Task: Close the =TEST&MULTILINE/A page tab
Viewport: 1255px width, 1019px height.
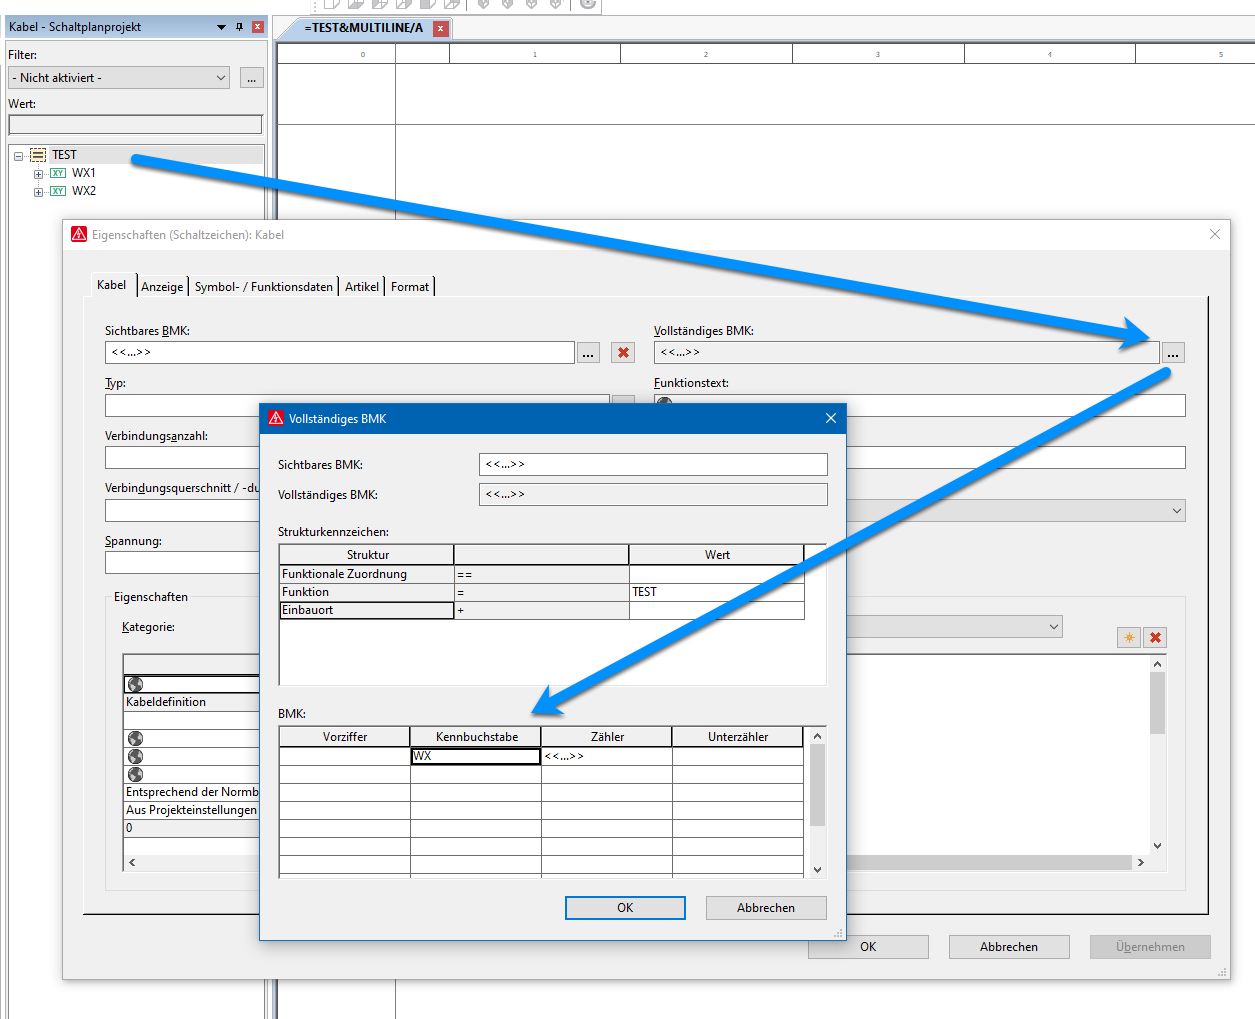Action: click(x=440, y=28)
